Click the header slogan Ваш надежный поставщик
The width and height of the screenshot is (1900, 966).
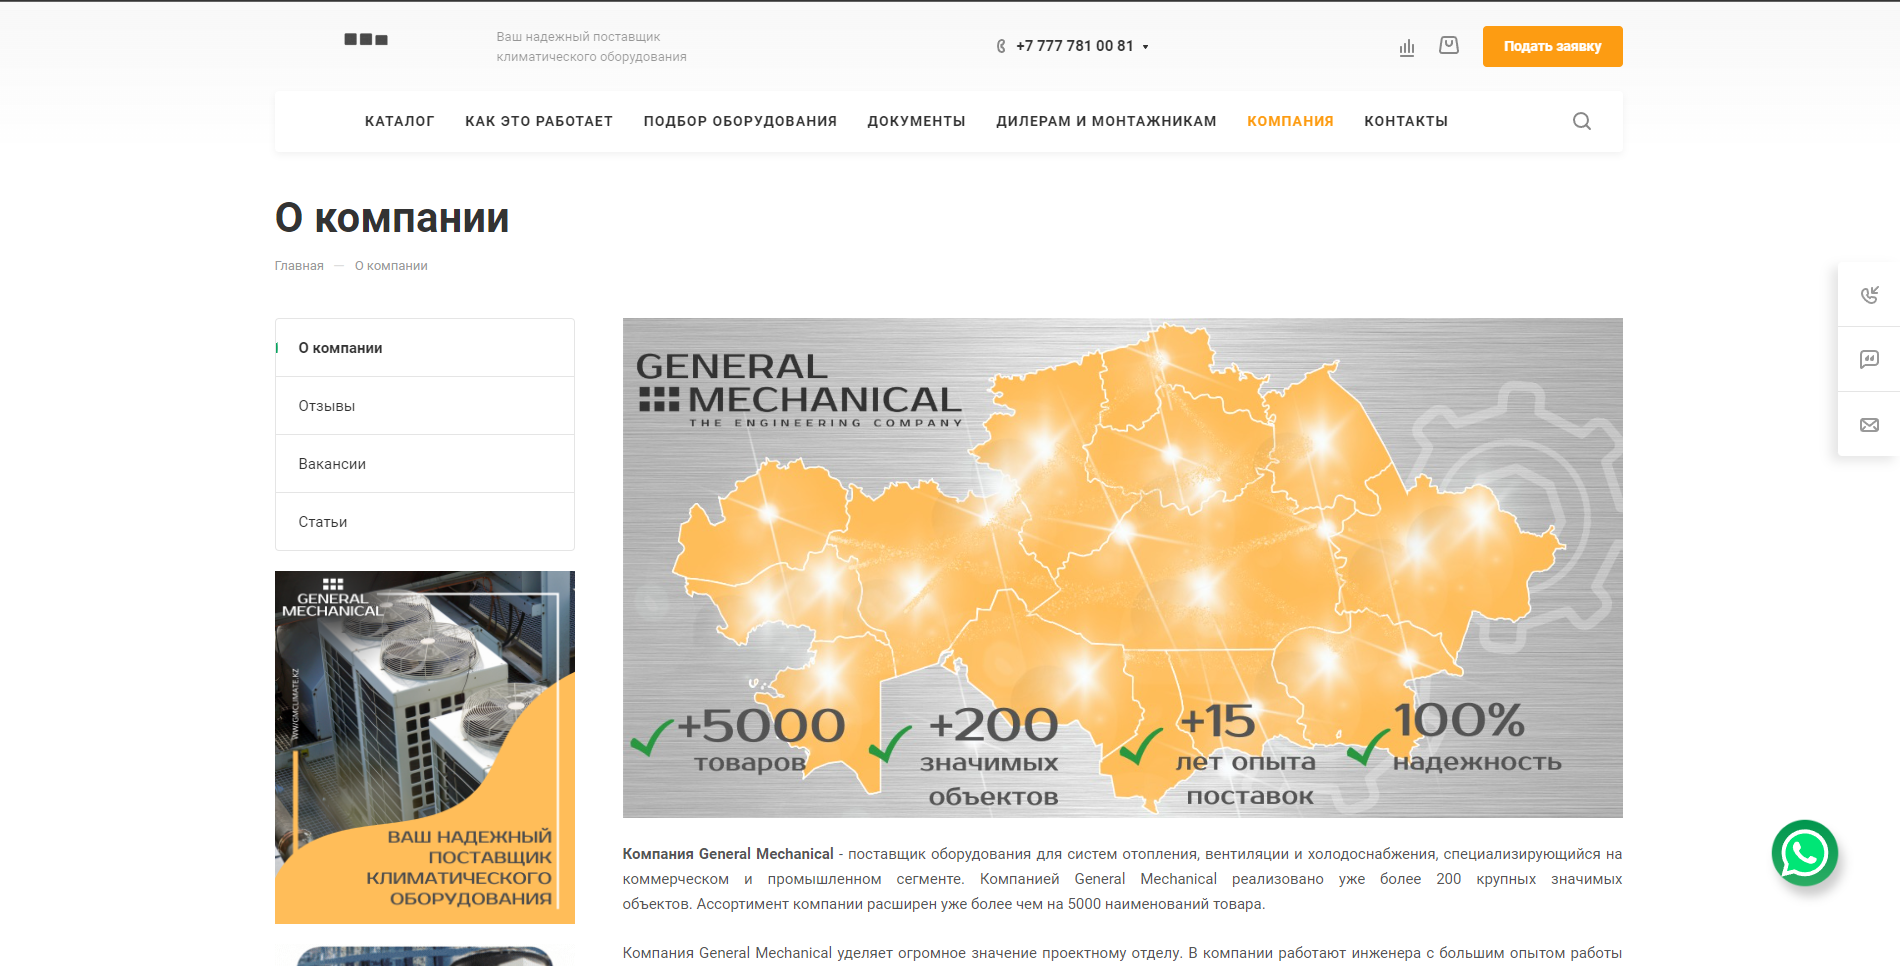coord(591,47)
